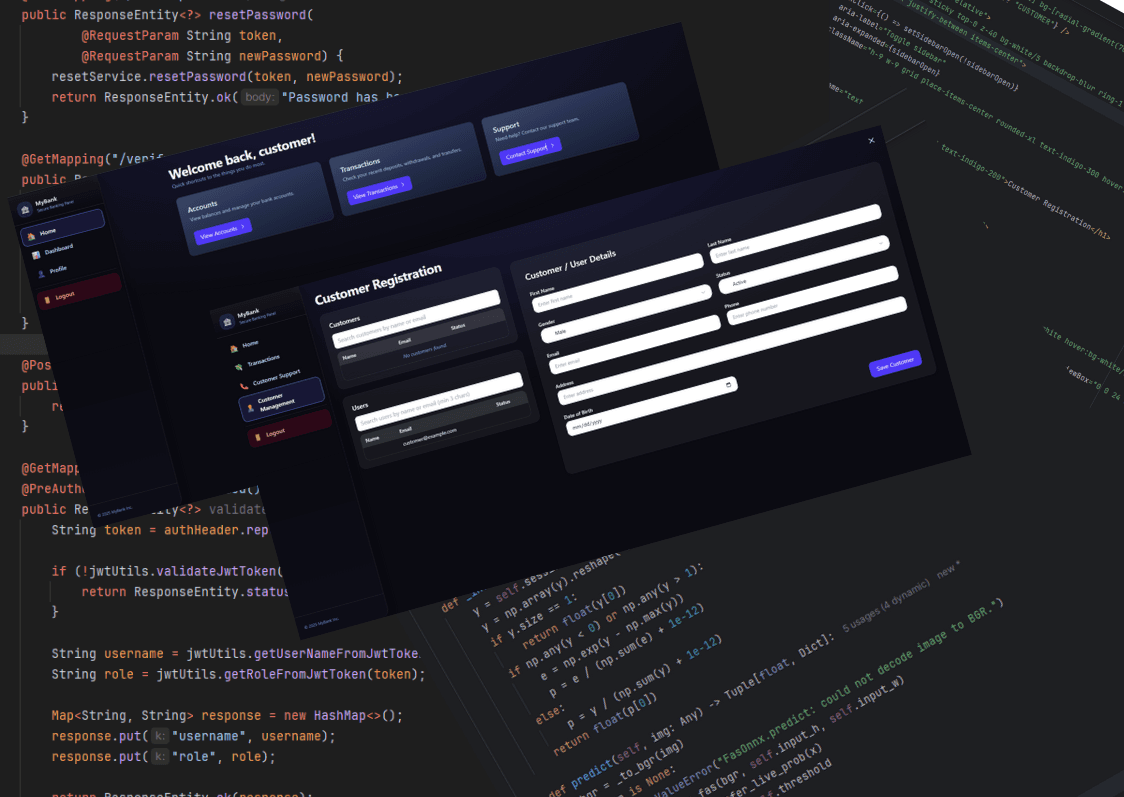Viewport: 1124px width, 797px height.
Task: Click the calendar icon in Date of Birth field
Action: point(729,384)
